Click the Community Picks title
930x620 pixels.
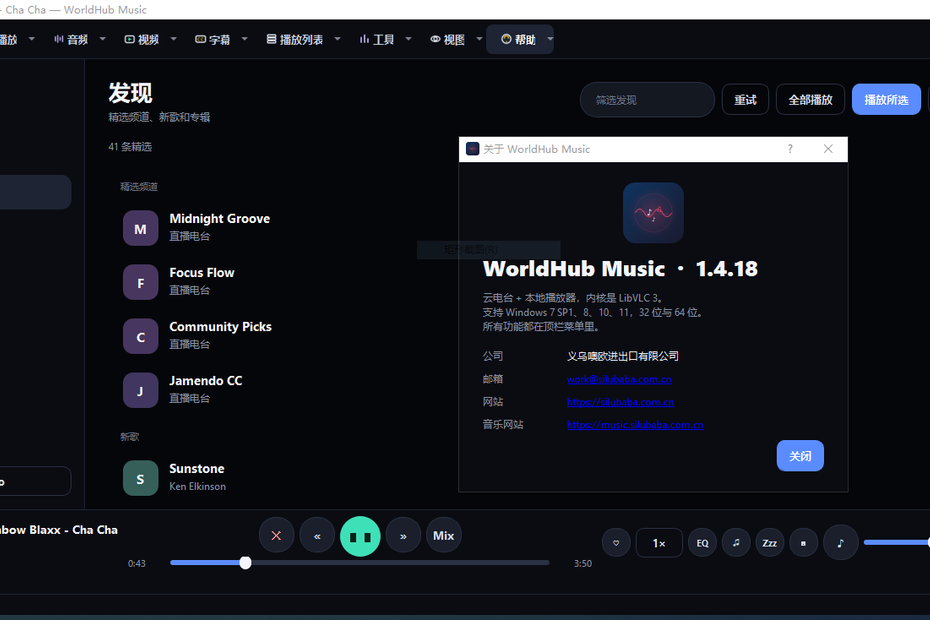click(x=220, y=327)
